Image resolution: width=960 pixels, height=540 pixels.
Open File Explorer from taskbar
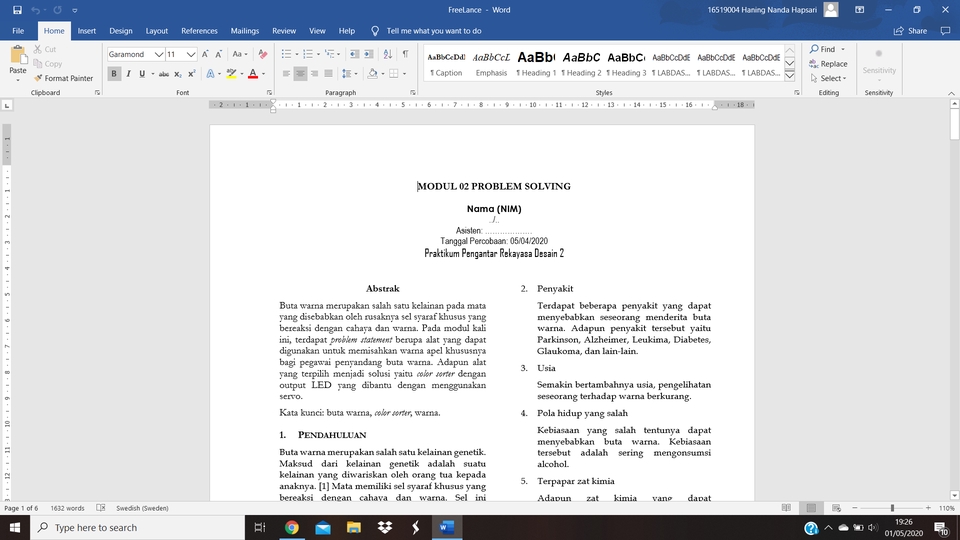353,527
